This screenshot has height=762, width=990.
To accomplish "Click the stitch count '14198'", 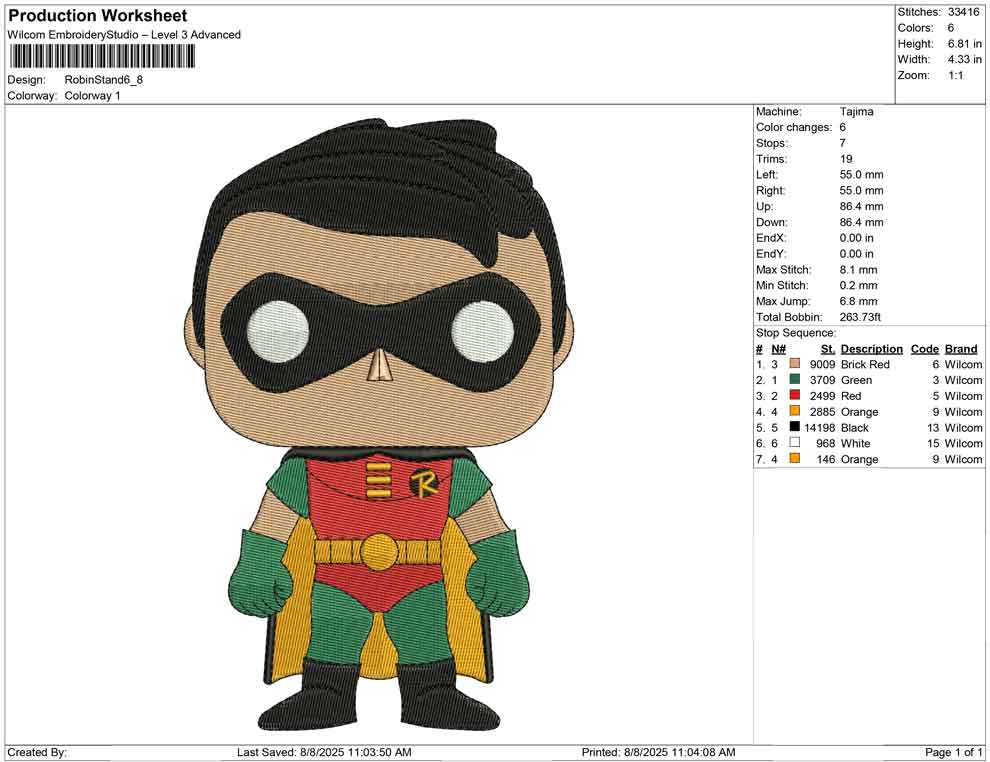I will tap(819, 427).
